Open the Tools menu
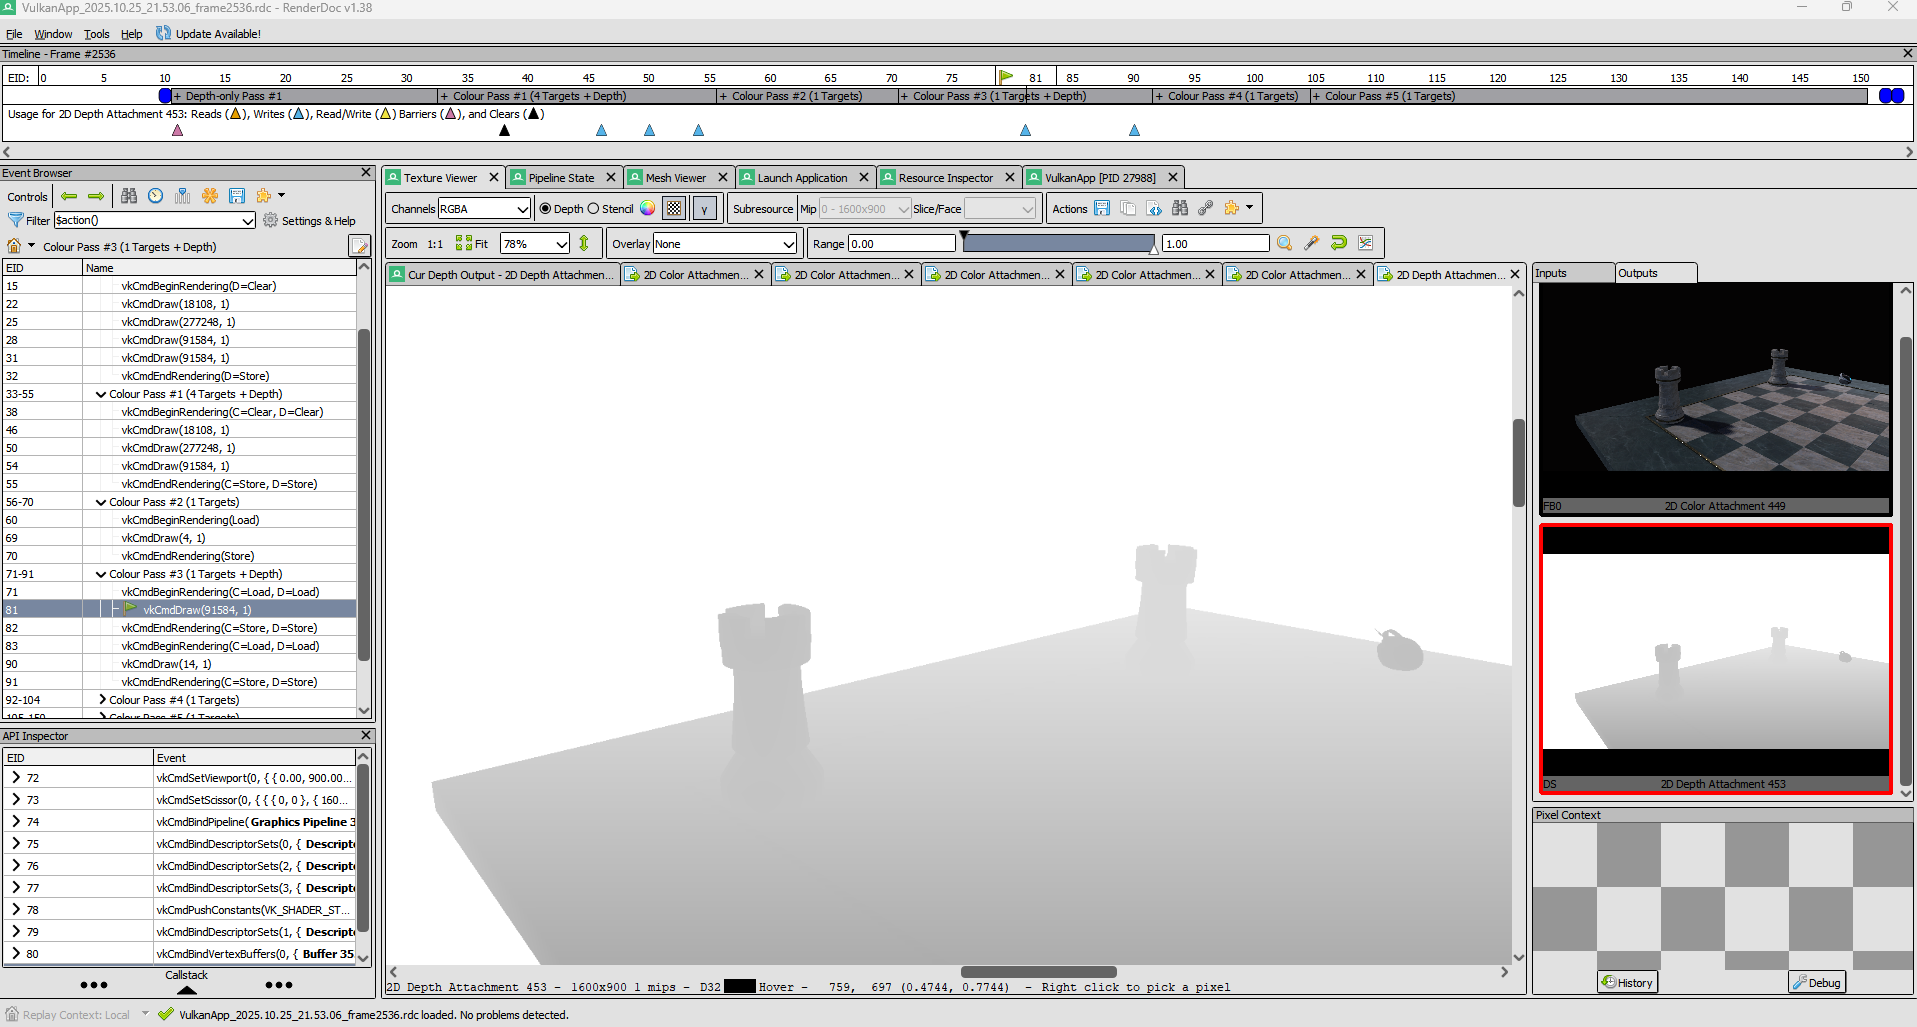The height and width of the screenshot is (1027, 1917). point(96,34)
